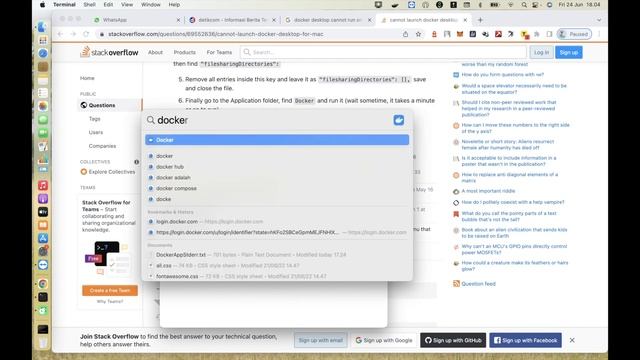Reload the Stack Overflow page
Viewport: 640px width, 360px height.
pos(86,34)
